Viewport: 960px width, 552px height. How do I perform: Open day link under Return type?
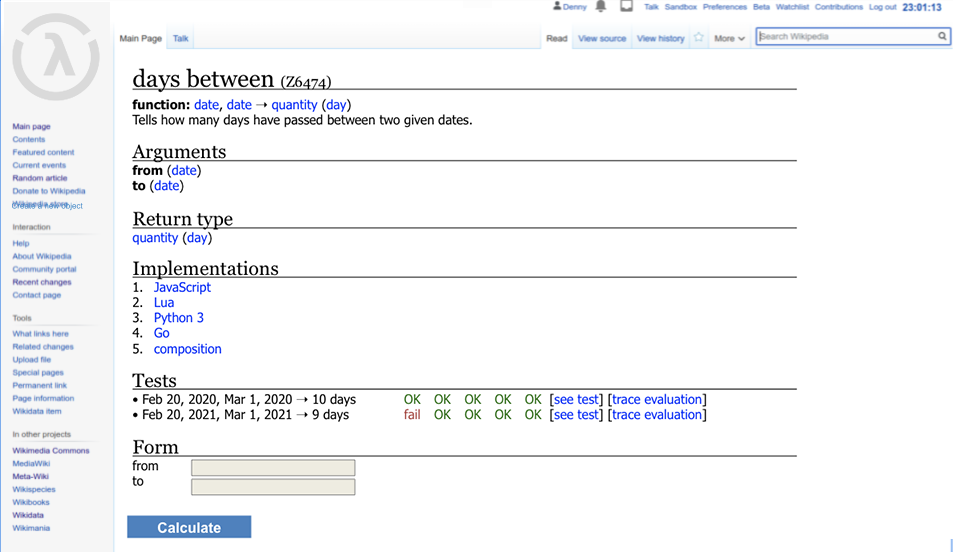197,237
